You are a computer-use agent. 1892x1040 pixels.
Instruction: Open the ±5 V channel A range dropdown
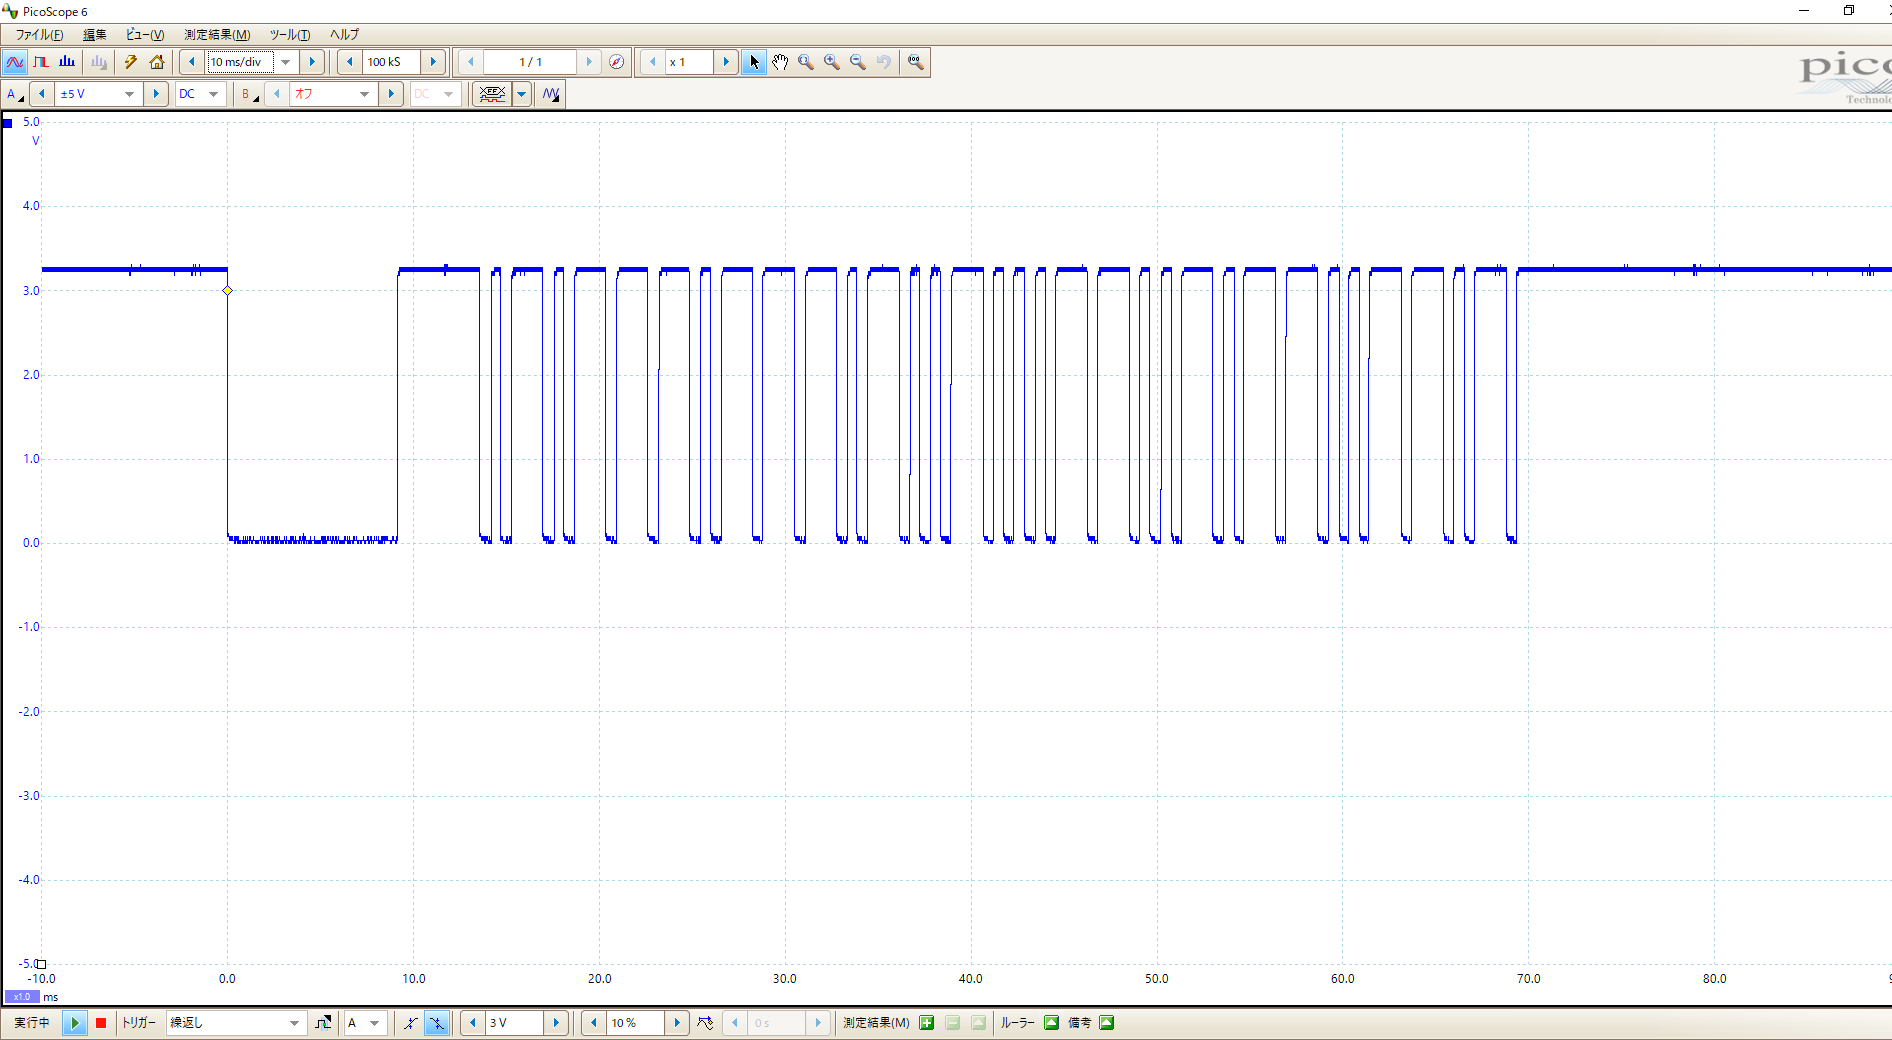129,94
